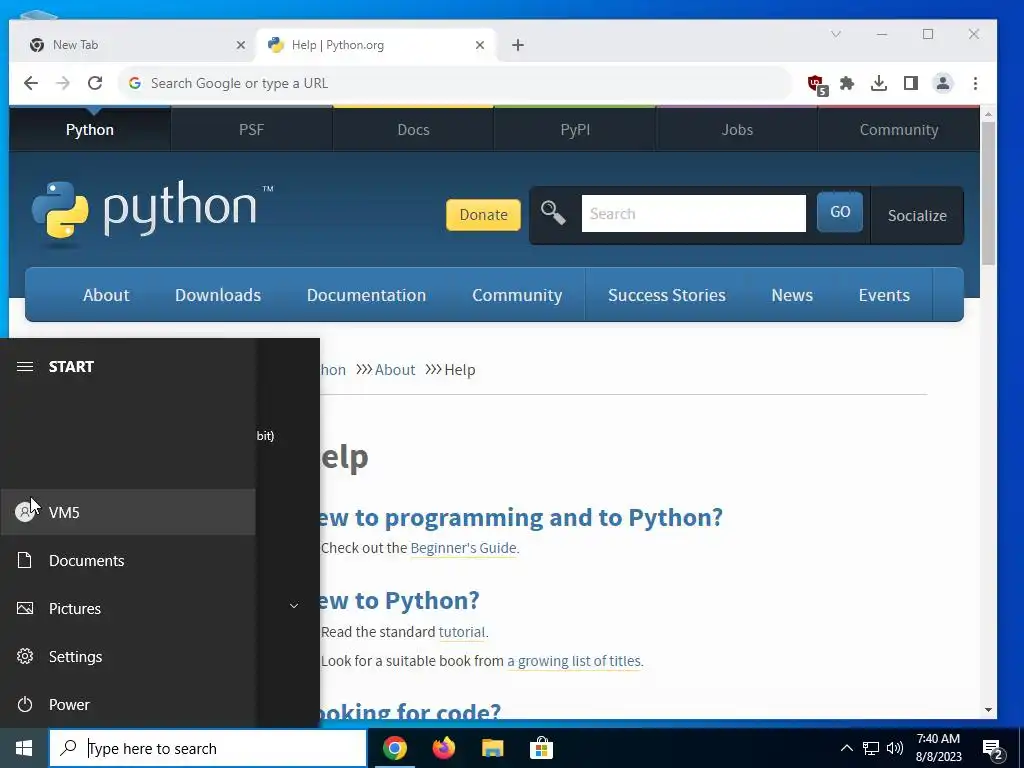Image resolution: width=1024 pixels, height=768 pixels.
Task: Click the volume speaker icon in tray
Action: [x=895, y=748]
